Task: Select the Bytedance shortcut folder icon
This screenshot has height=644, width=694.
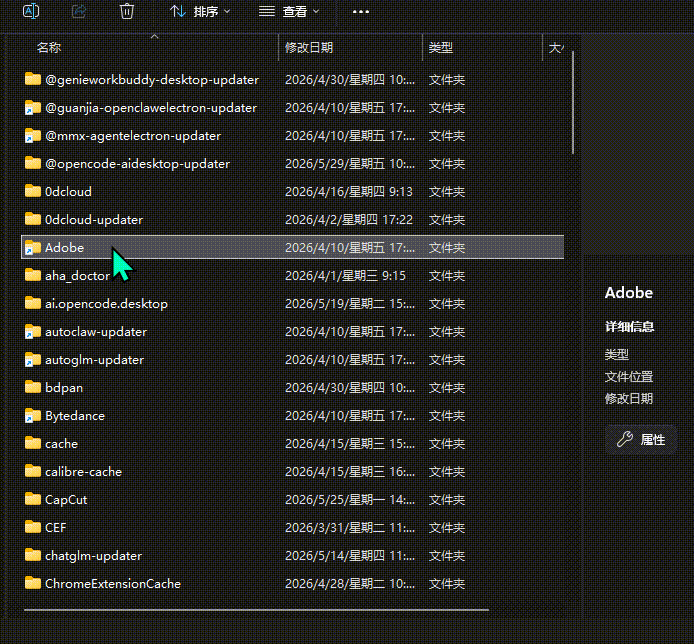Action: point(33,416)
